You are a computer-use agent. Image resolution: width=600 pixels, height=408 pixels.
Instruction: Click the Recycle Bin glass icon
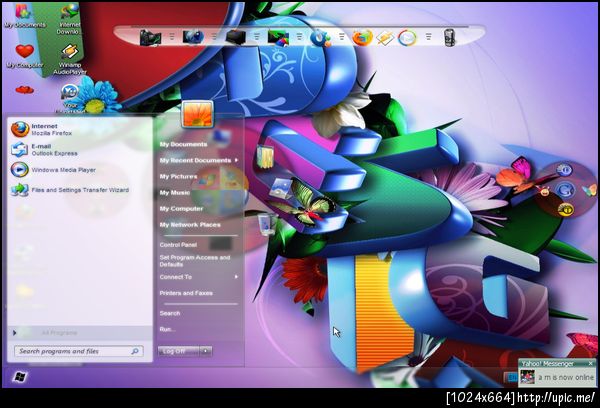(267, 224)
